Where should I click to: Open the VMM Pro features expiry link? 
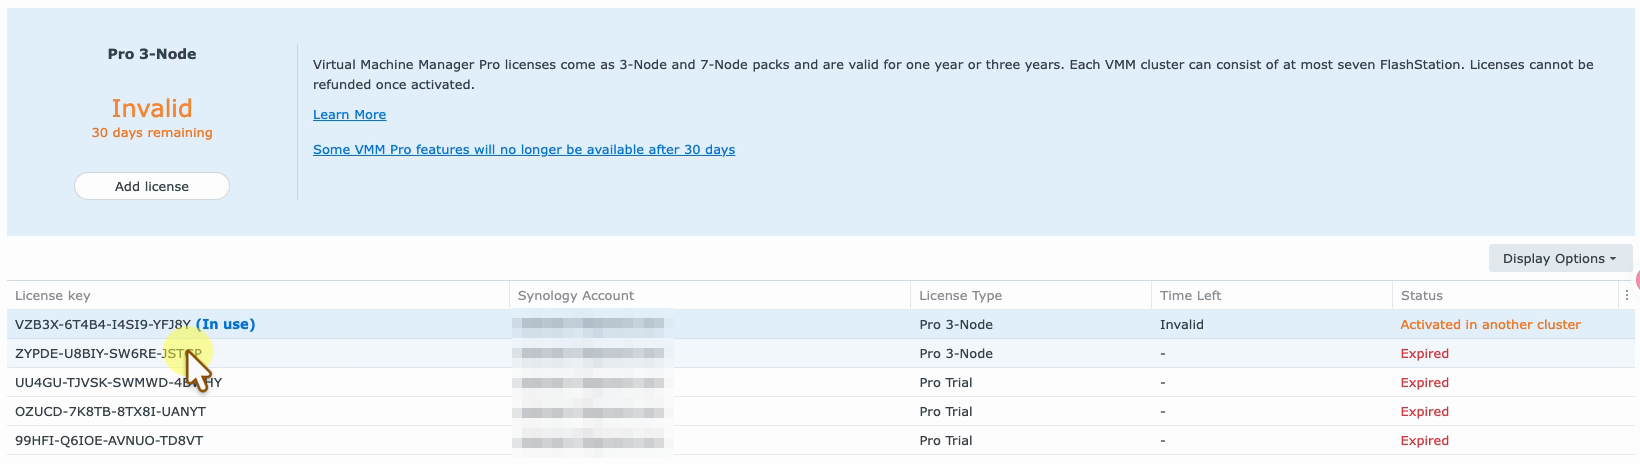pyautogui.click(x=524, y=150)
